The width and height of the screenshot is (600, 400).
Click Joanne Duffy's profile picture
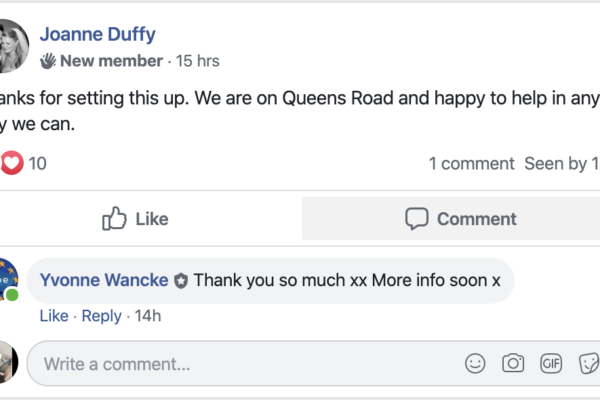tap(9, 46)
